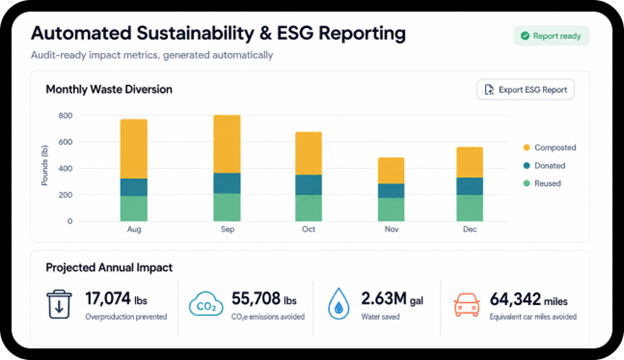Click the 2.63M gal value
The width and height of the screenshot is (624, 360).
point(392,299)
